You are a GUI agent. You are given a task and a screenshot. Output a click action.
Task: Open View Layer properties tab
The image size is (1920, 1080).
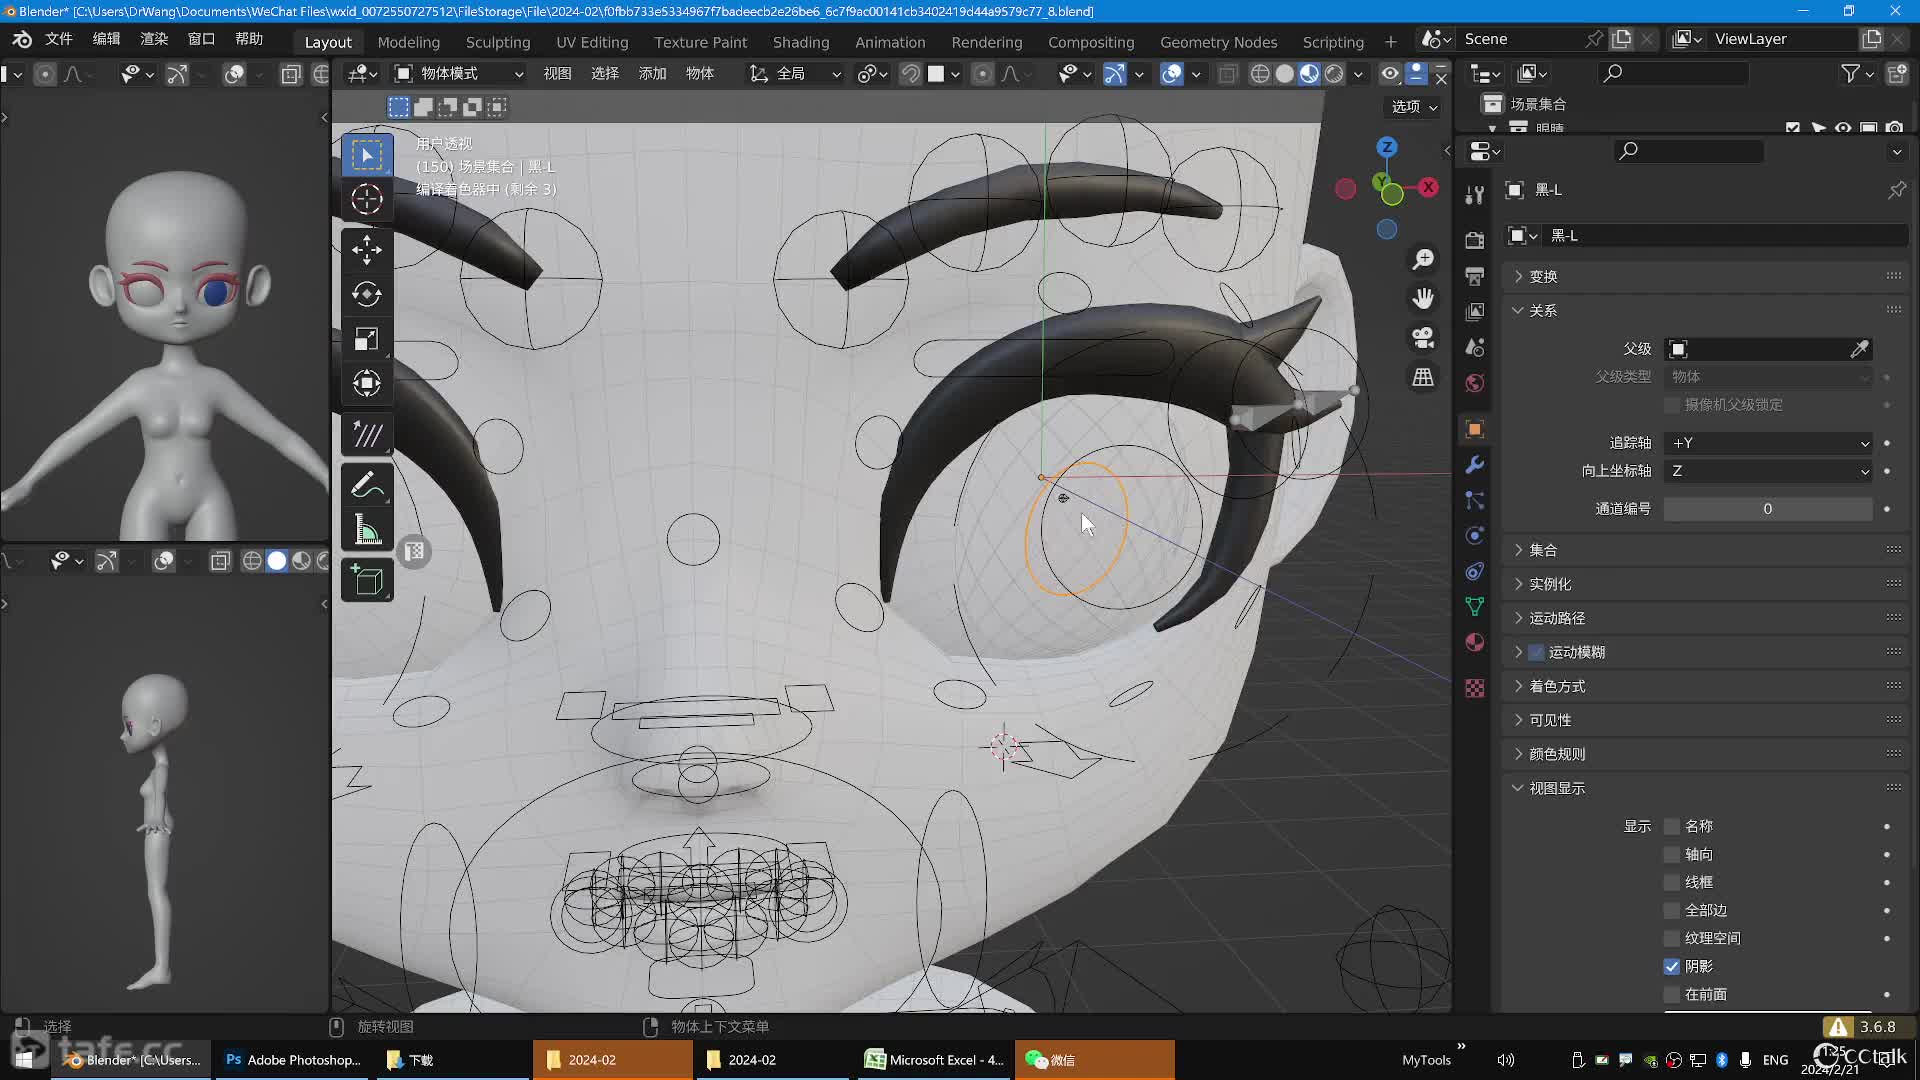1474,312
